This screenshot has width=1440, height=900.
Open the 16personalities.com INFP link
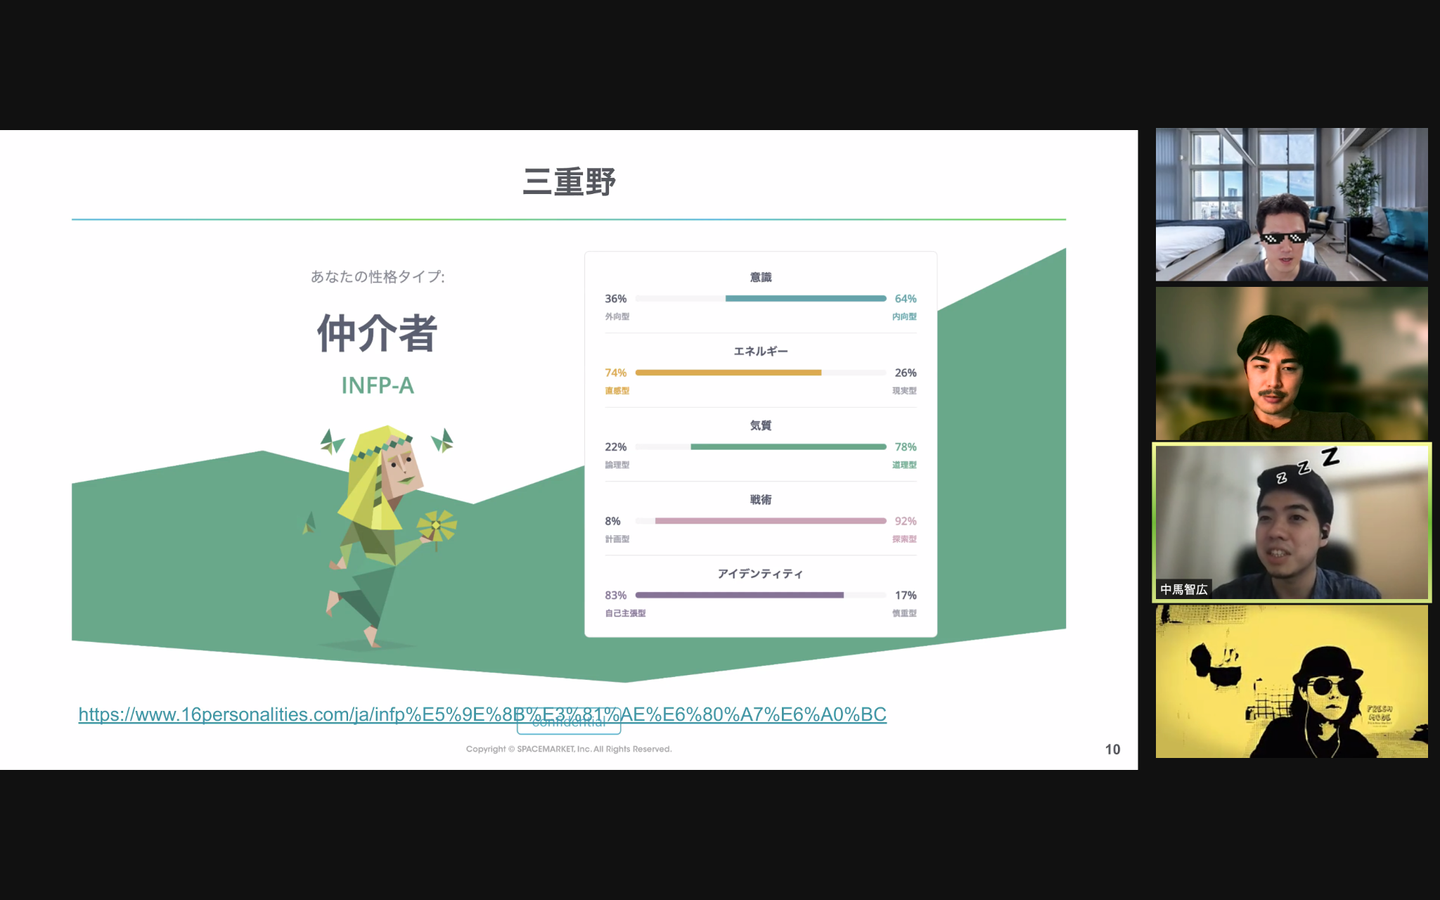(x=482, y=714)
